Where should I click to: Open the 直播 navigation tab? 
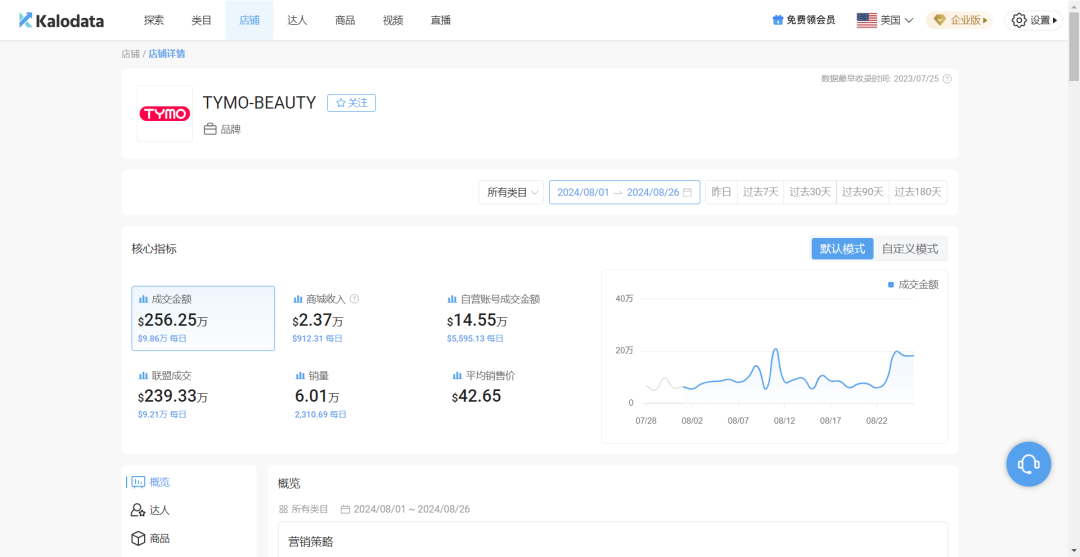[x=441, y=20]
